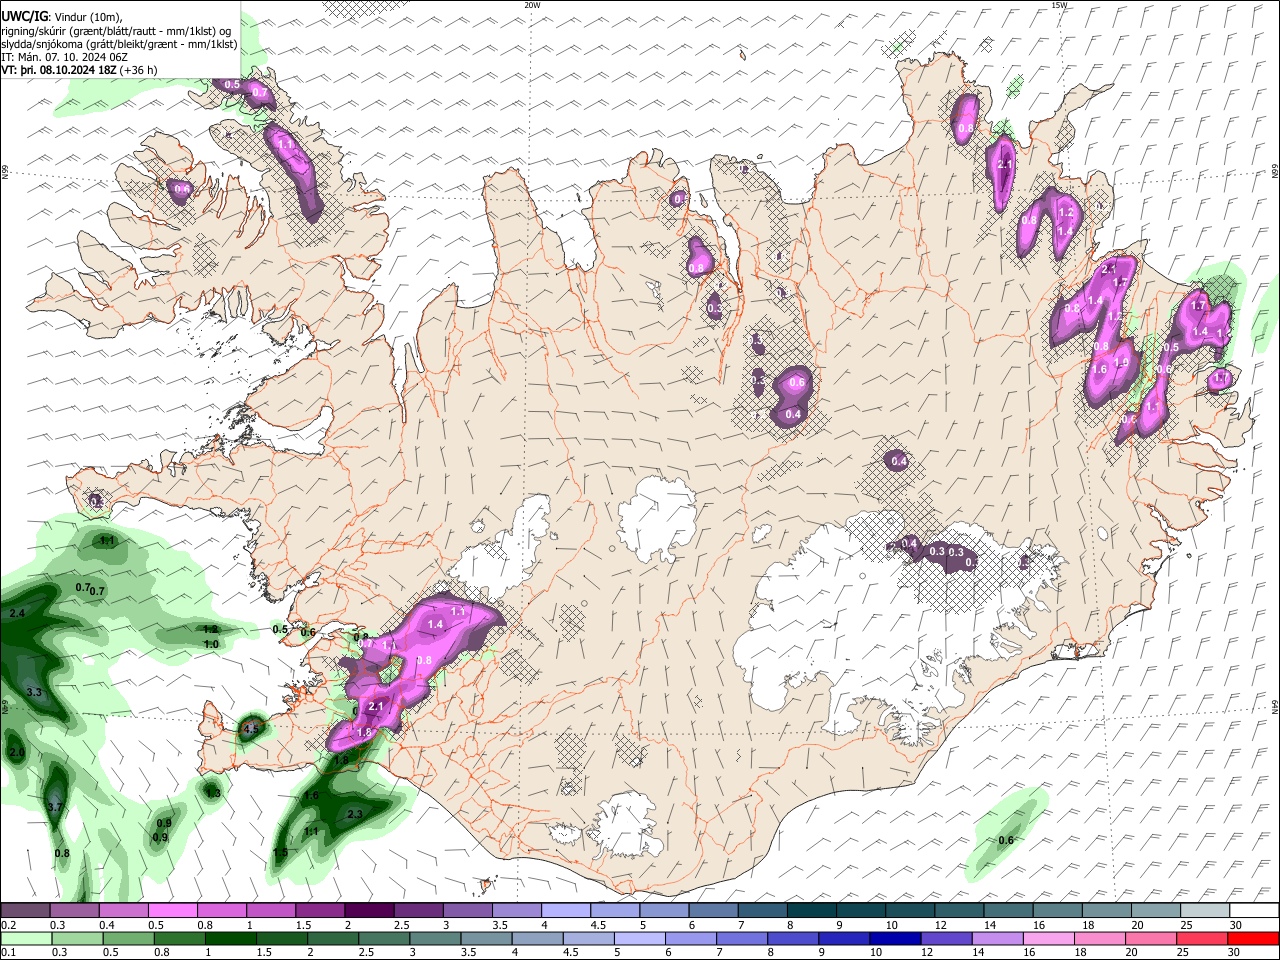The height and width of the screenshot is (960, 1280).
Task: Choose the 7 swatch in the rain legend
Action: click(x=741, y=938)
